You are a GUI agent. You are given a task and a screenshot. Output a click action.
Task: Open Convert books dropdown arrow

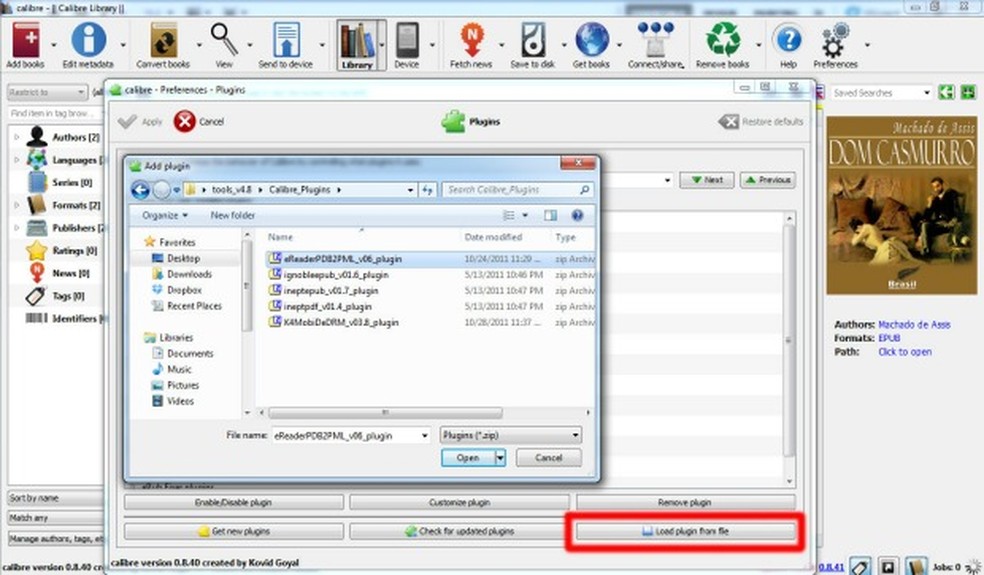coord(199,45)
